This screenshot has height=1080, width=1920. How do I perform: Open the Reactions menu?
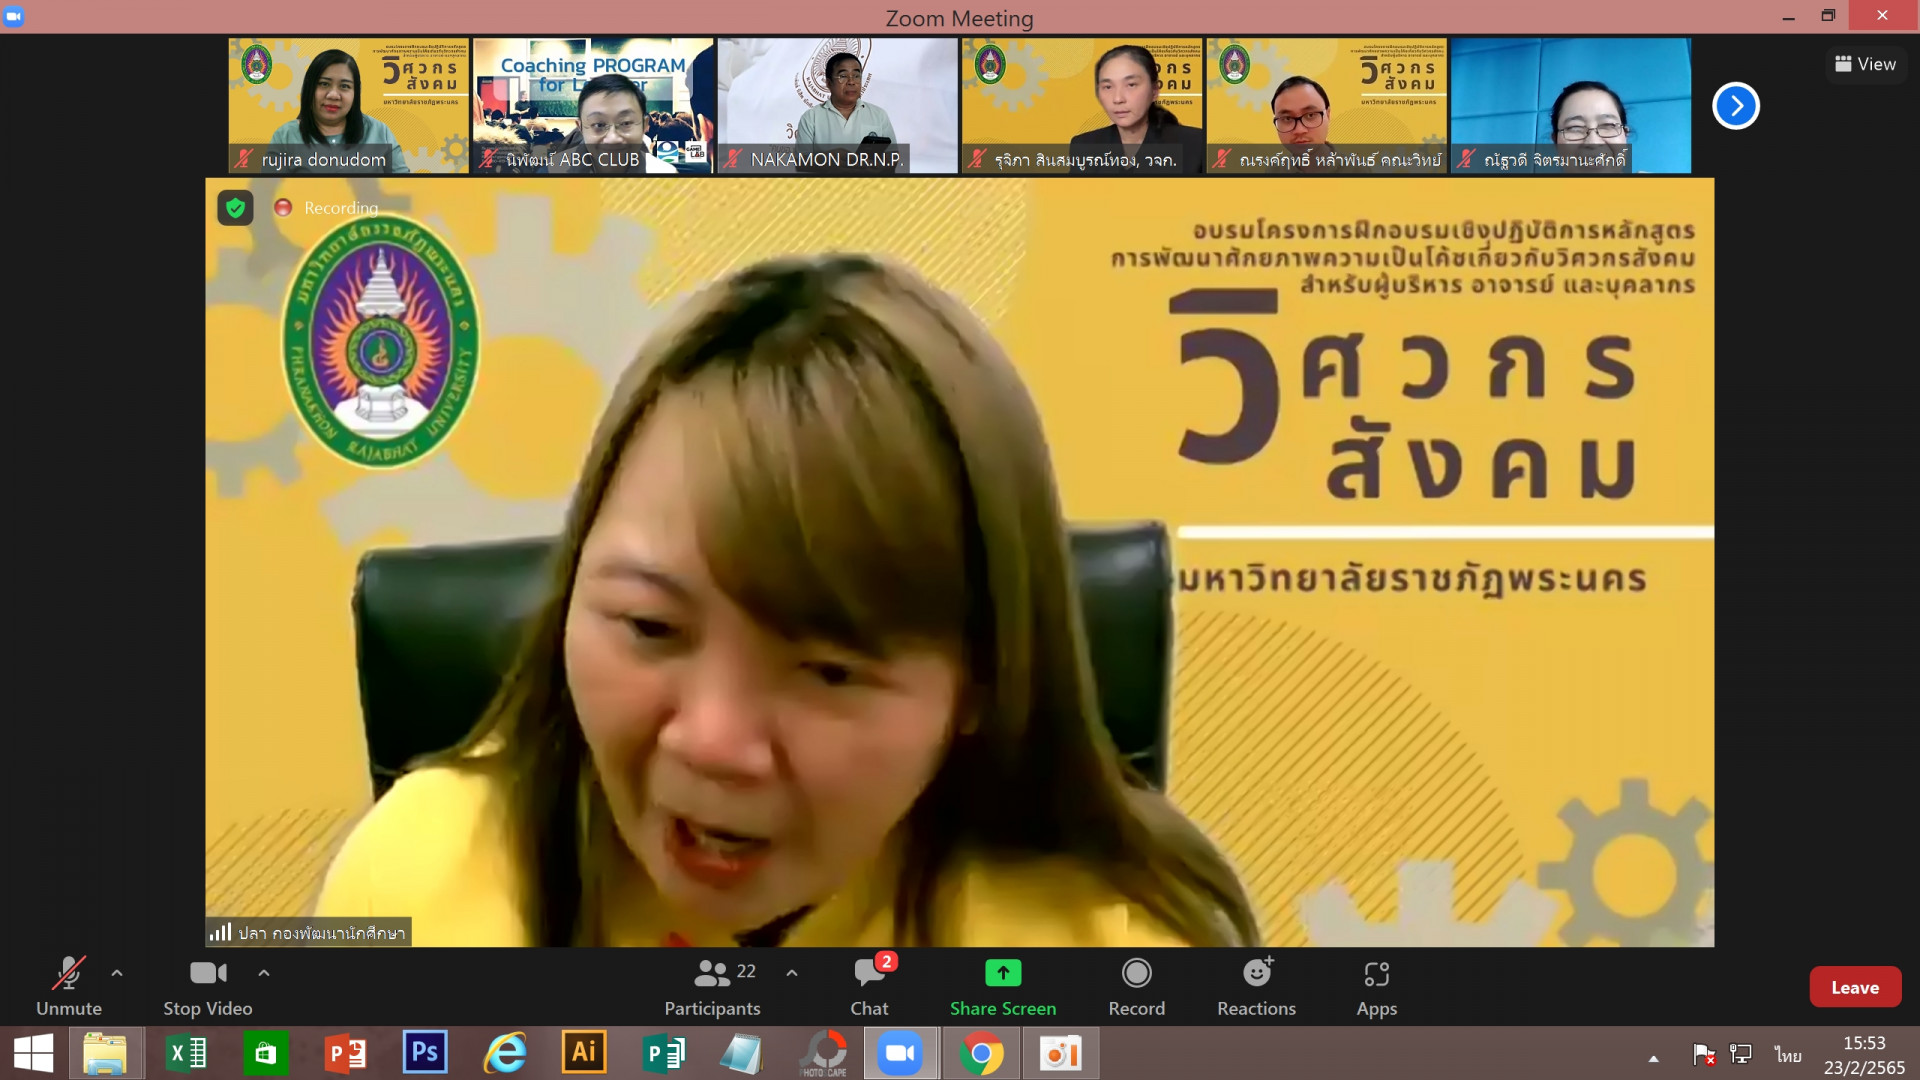click(x=1257, y=986)
